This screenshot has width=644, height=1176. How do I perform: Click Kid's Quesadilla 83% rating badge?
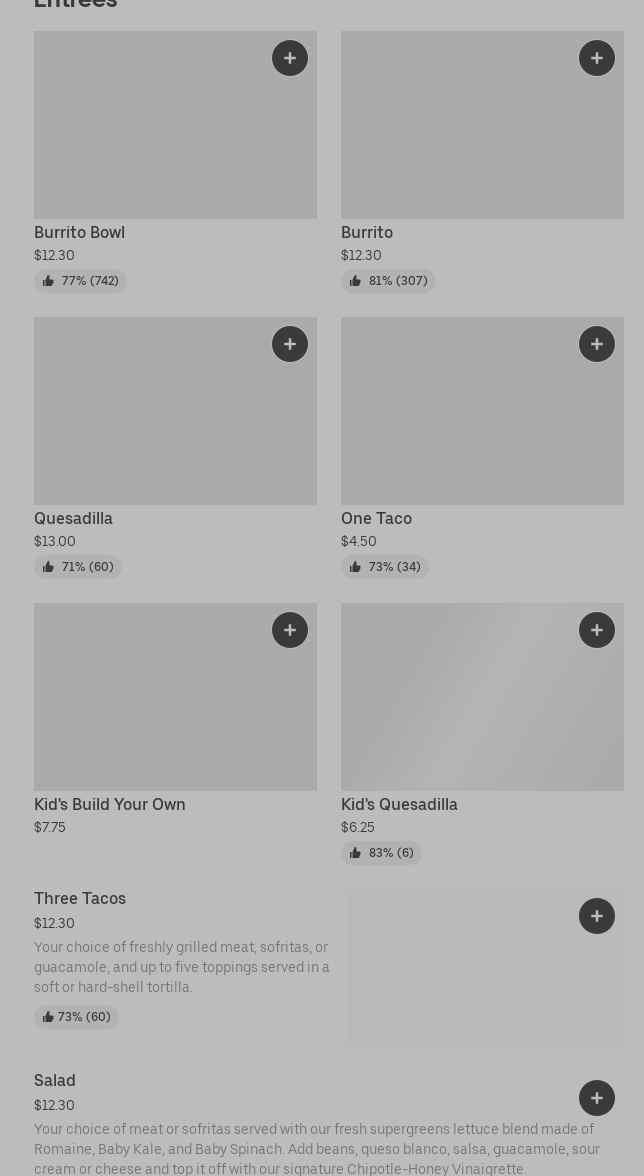click(x=381, y=853)
